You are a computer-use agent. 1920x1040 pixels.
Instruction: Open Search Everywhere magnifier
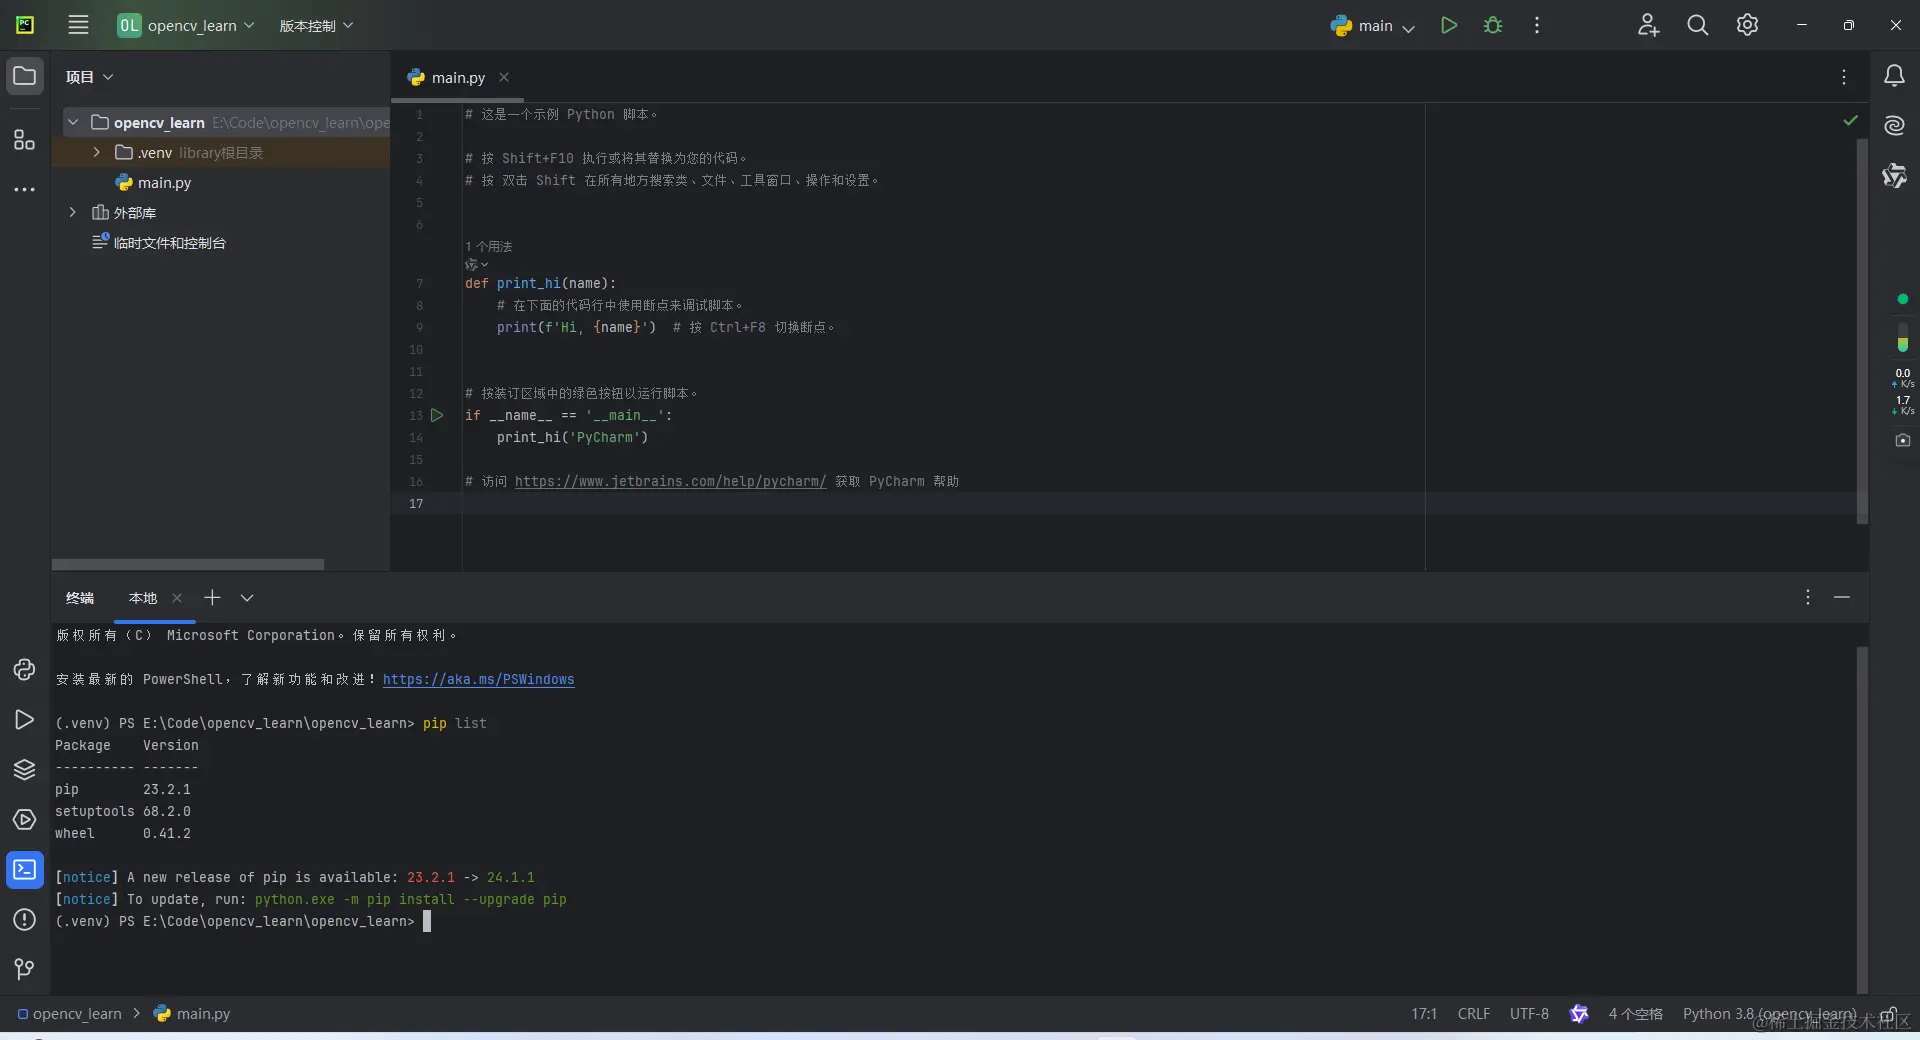[x=1698, y=25]
